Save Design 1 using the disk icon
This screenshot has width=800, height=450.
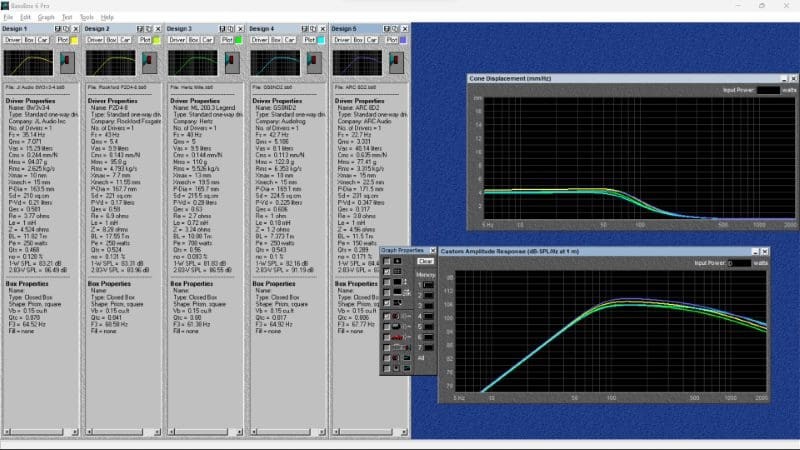(x=57, y=29)
